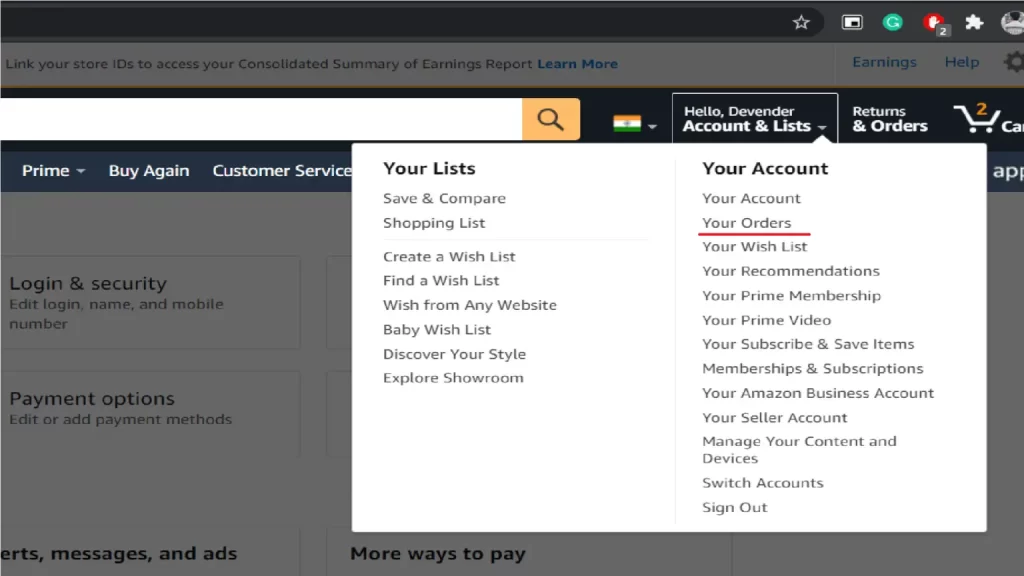
Task: Open the browser profile avatar
Action: (x=1012, y=23)
